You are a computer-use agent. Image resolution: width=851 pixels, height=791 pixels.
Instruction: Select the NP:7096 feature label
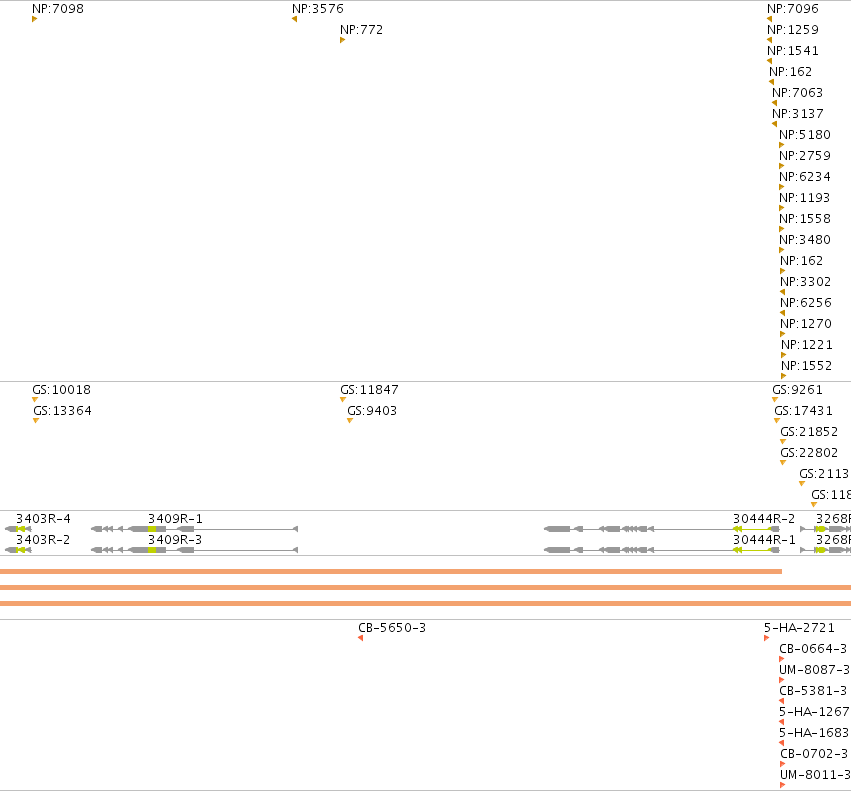pyautogui.click(x=792, y=9)
